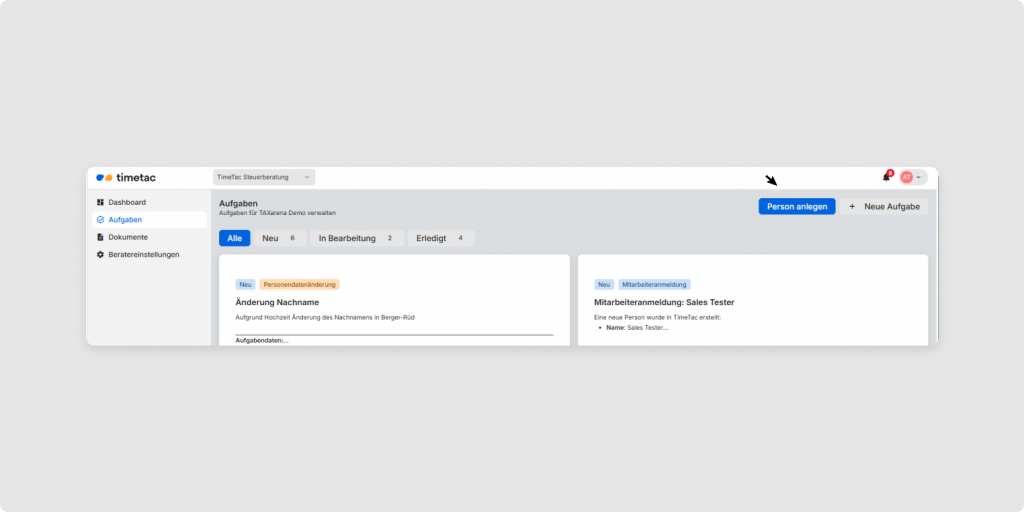Screen dimensions: 1024x512
Task: Go to Beratereinstellungen in sidebar
Action: tap(144, 254)
